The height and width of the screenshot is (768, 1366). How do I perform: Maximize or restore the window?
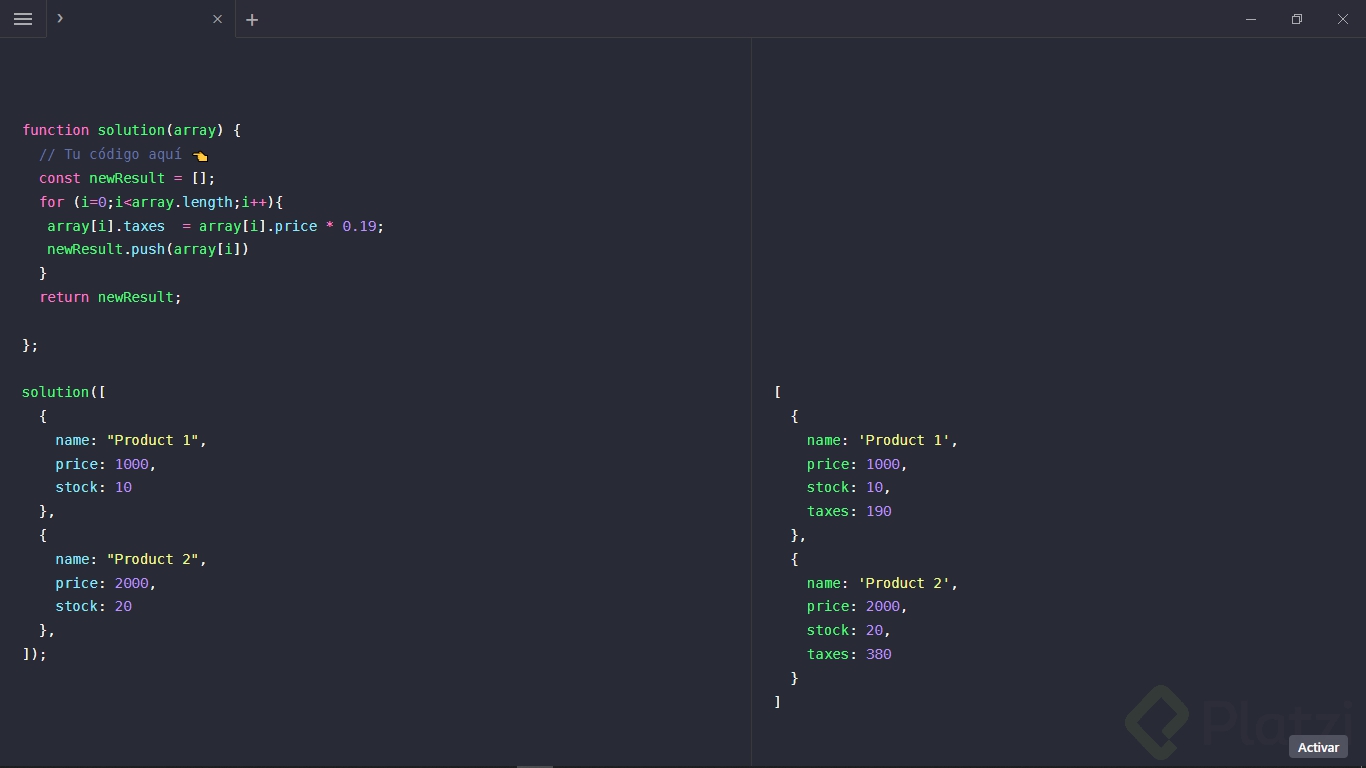[x=1297, y=19]
